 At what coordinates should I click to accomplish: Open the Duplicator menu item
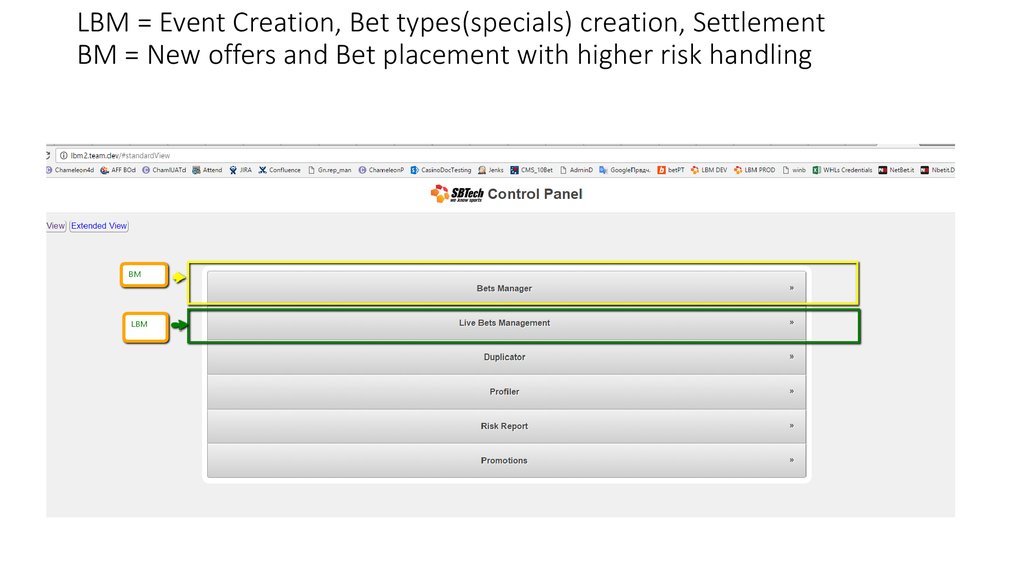tap(505, 357)
